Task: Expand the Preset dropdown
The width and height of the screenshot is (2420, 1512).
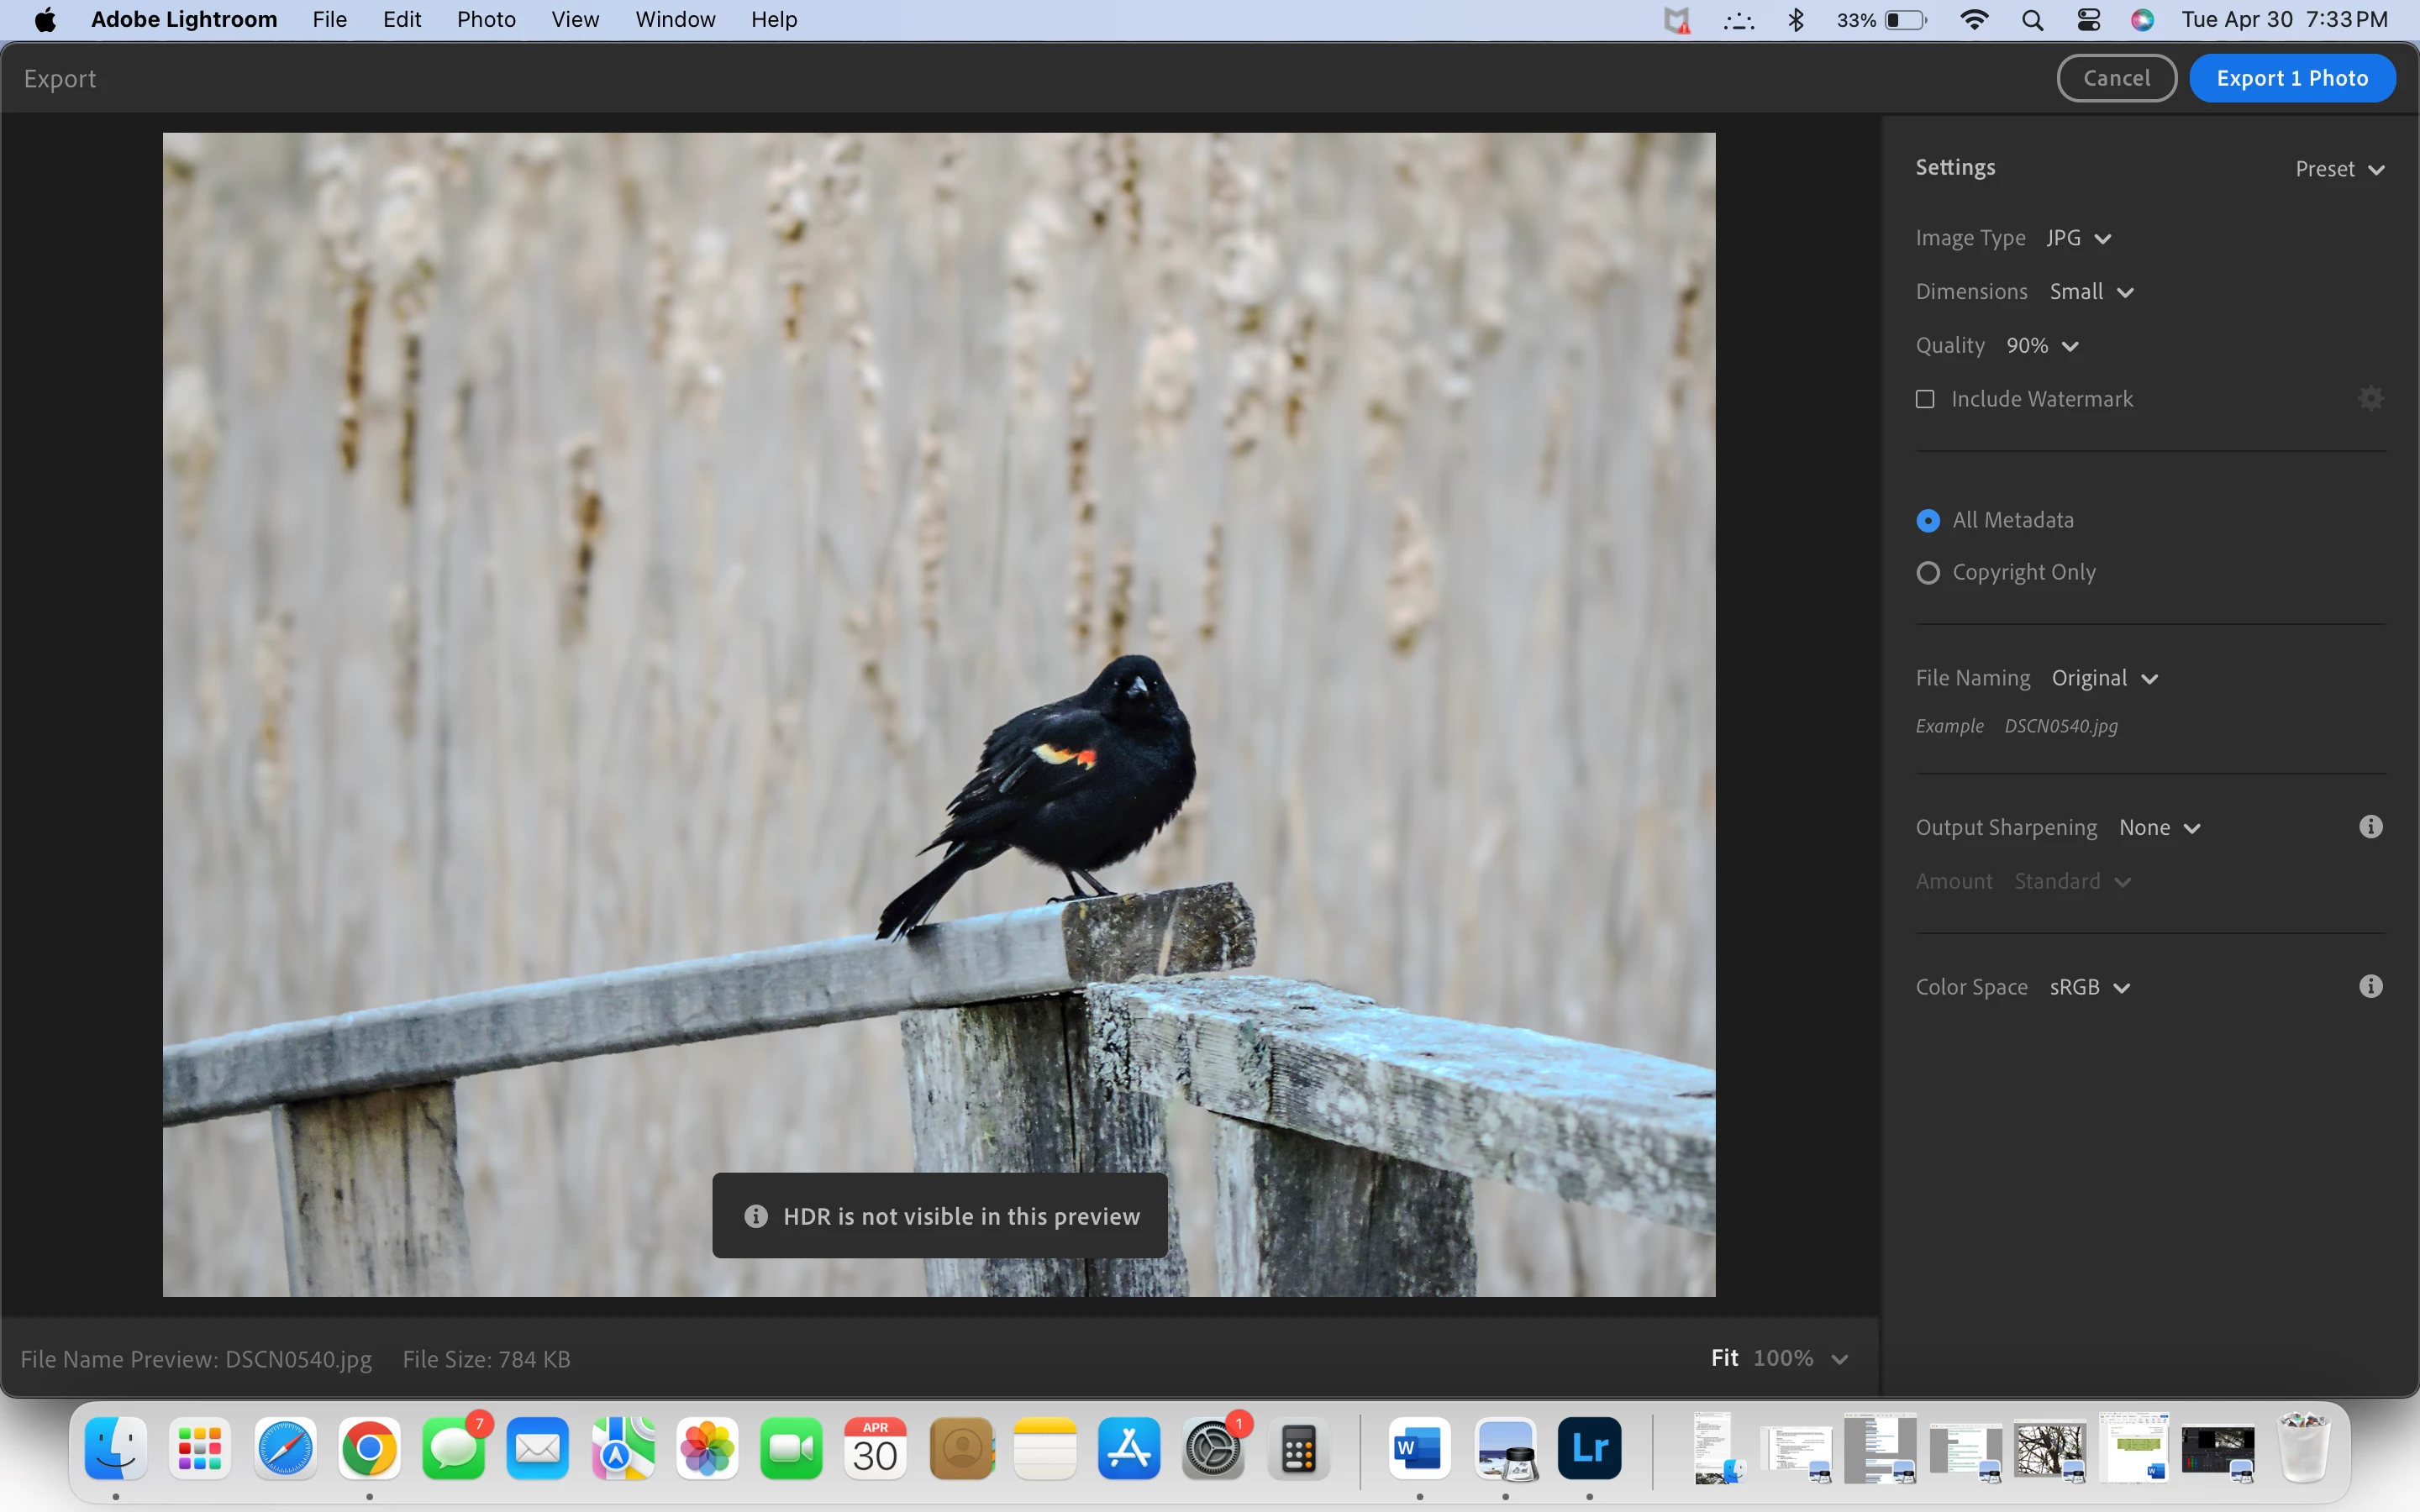Action: pyautogui.click(x=2339, y=169)
